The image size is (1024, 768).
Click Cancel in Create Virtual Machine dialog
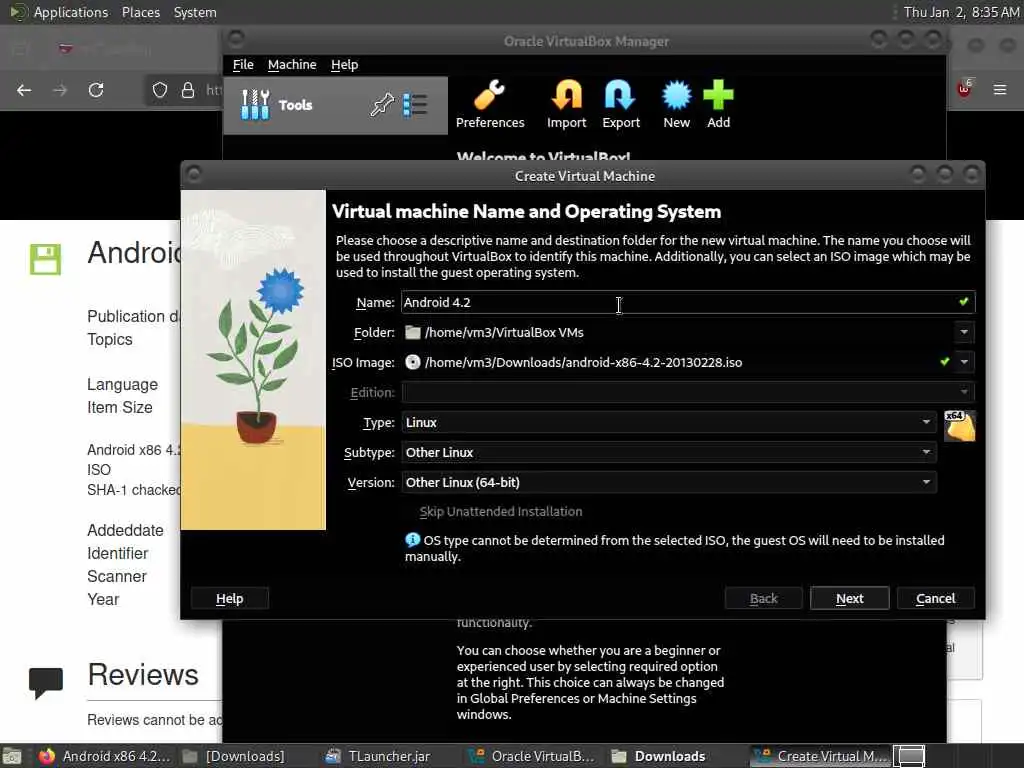coord(936,598)
